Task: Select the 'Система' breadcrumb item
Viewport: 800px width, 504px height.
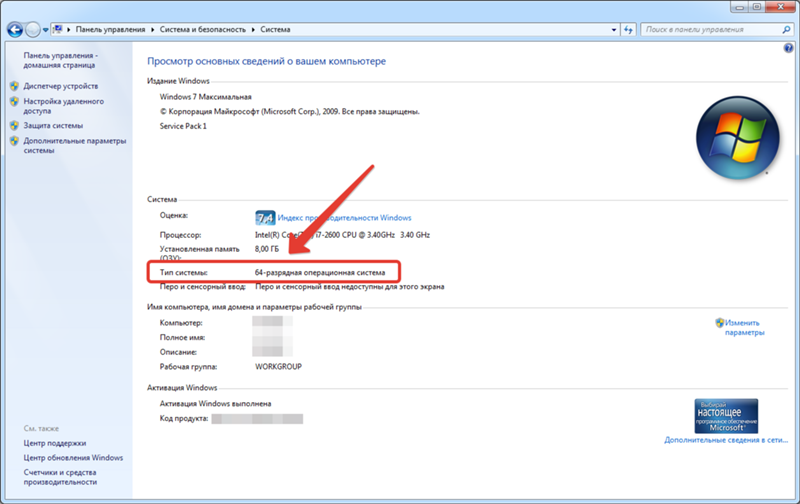Action: (275, 30)
